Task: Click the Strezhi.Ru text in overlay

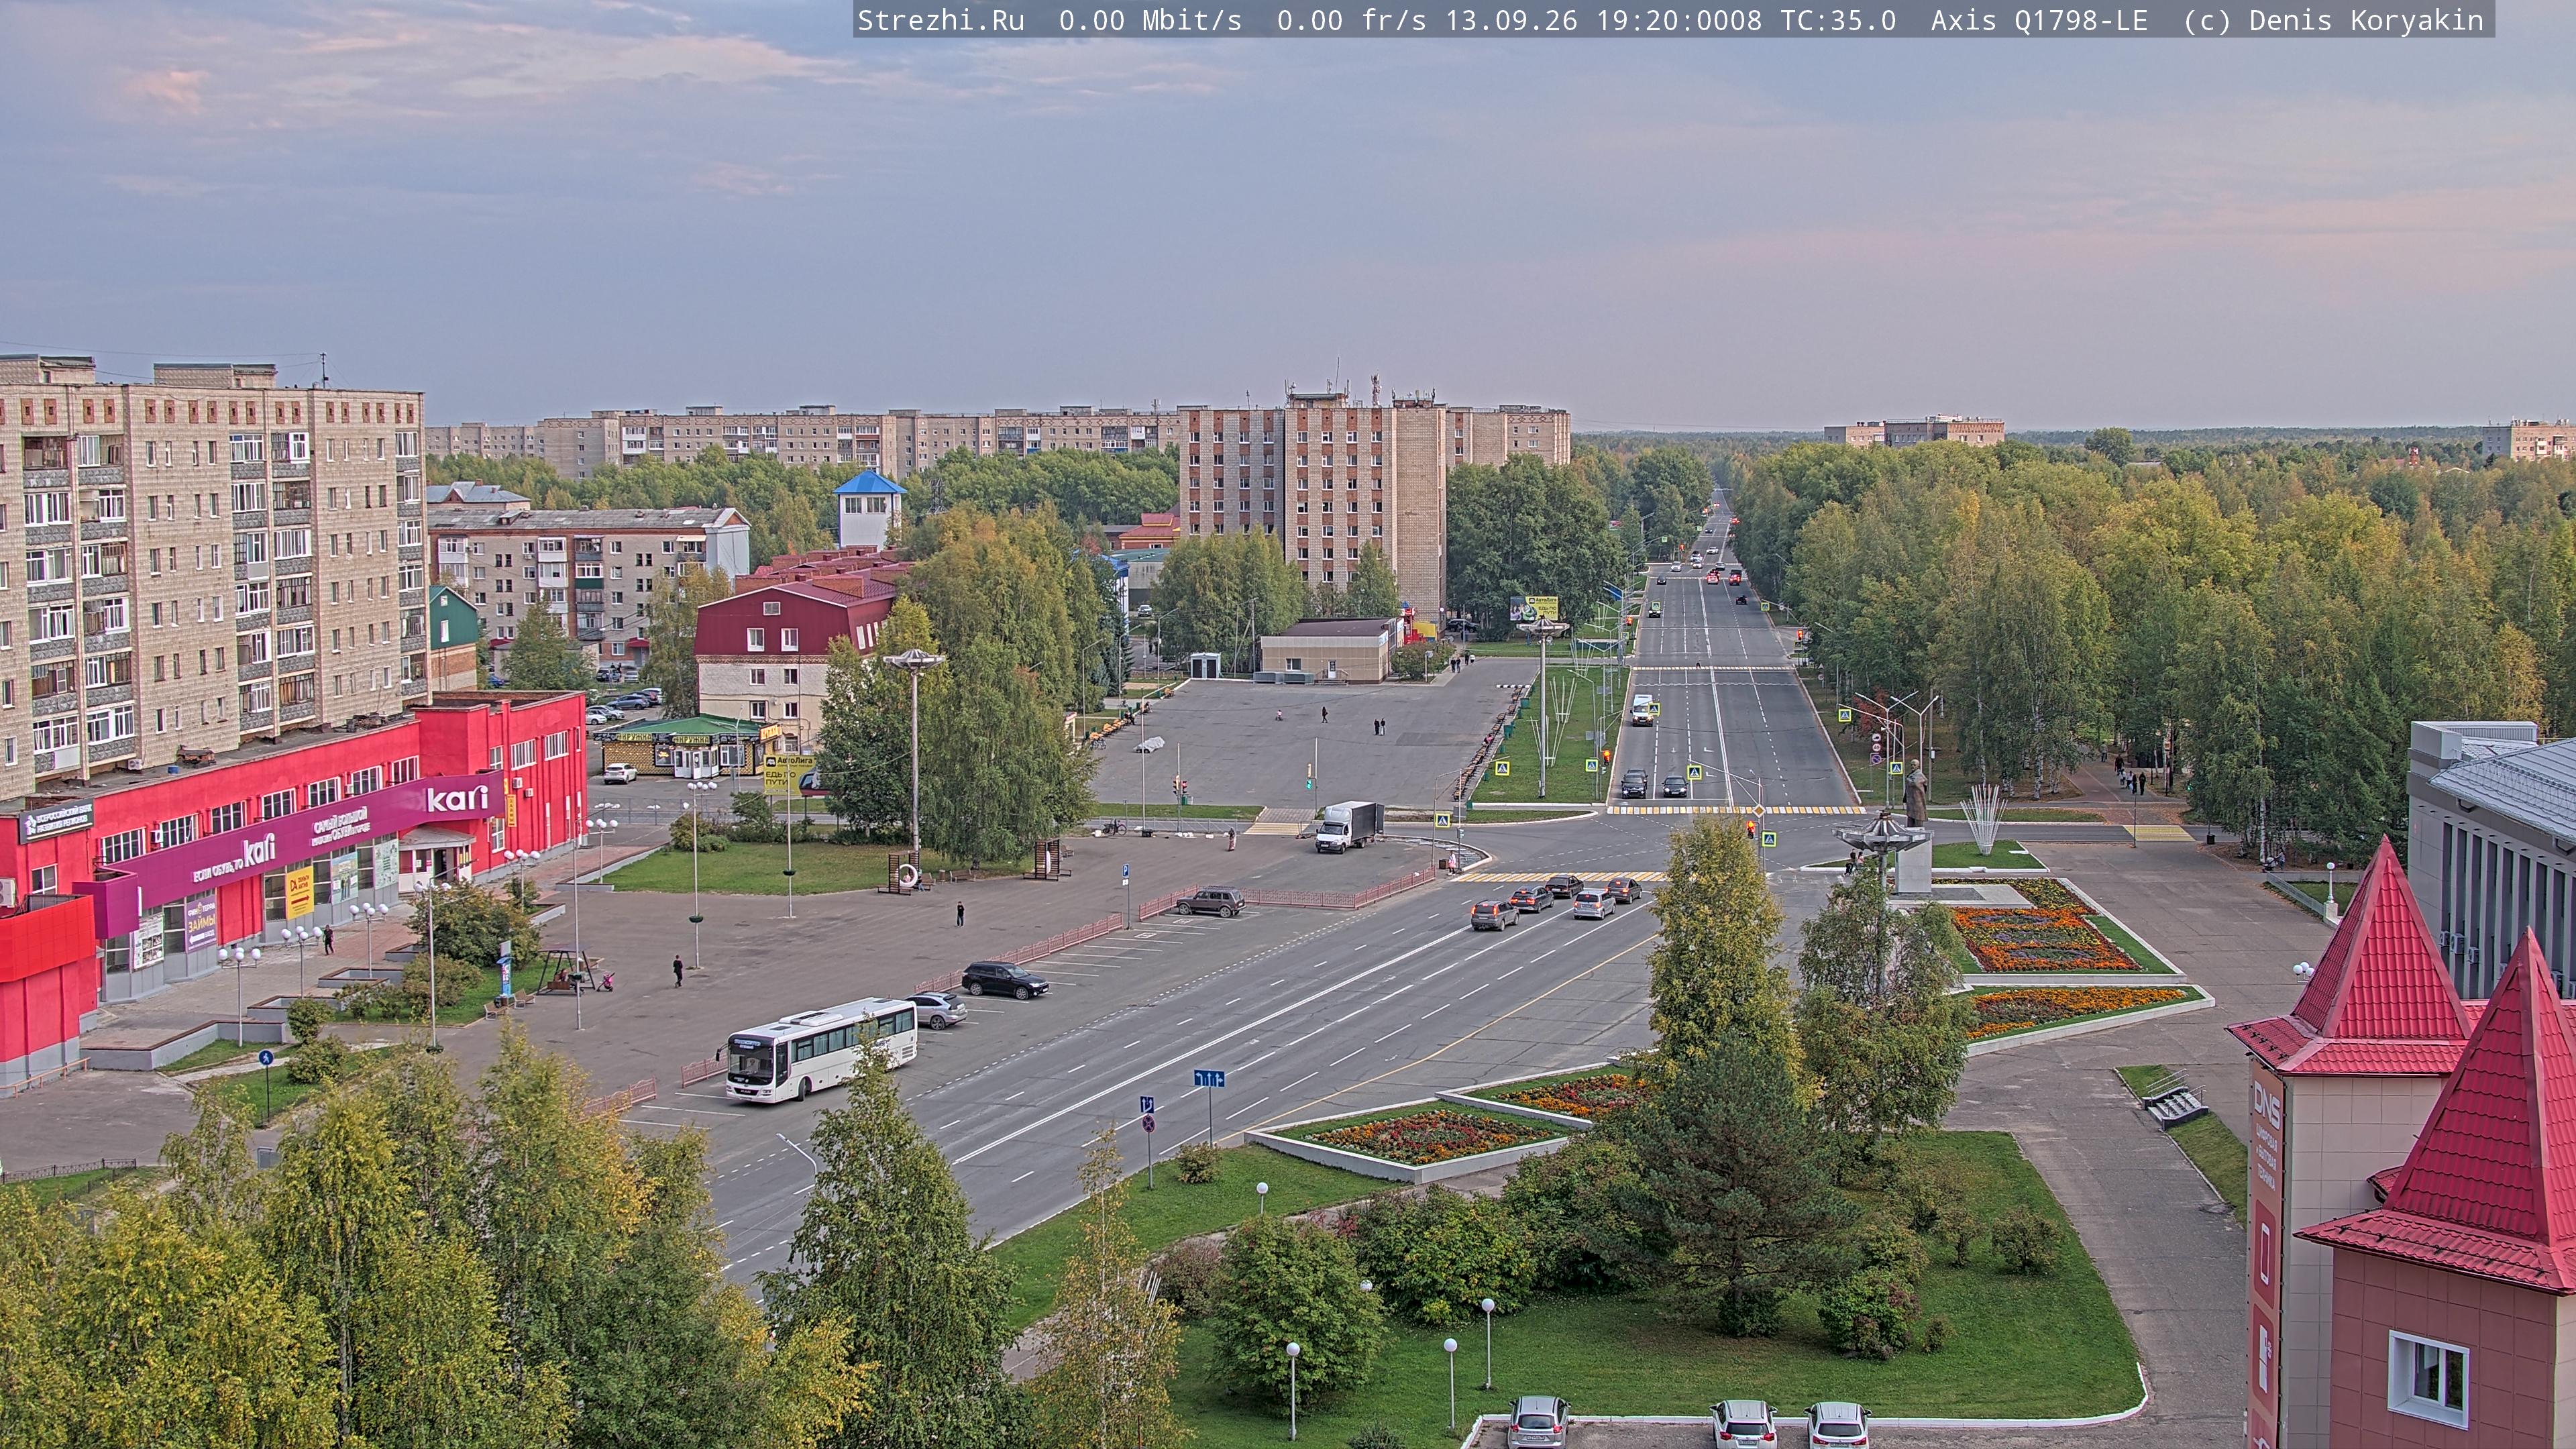Action: click(x=941, y=21)
